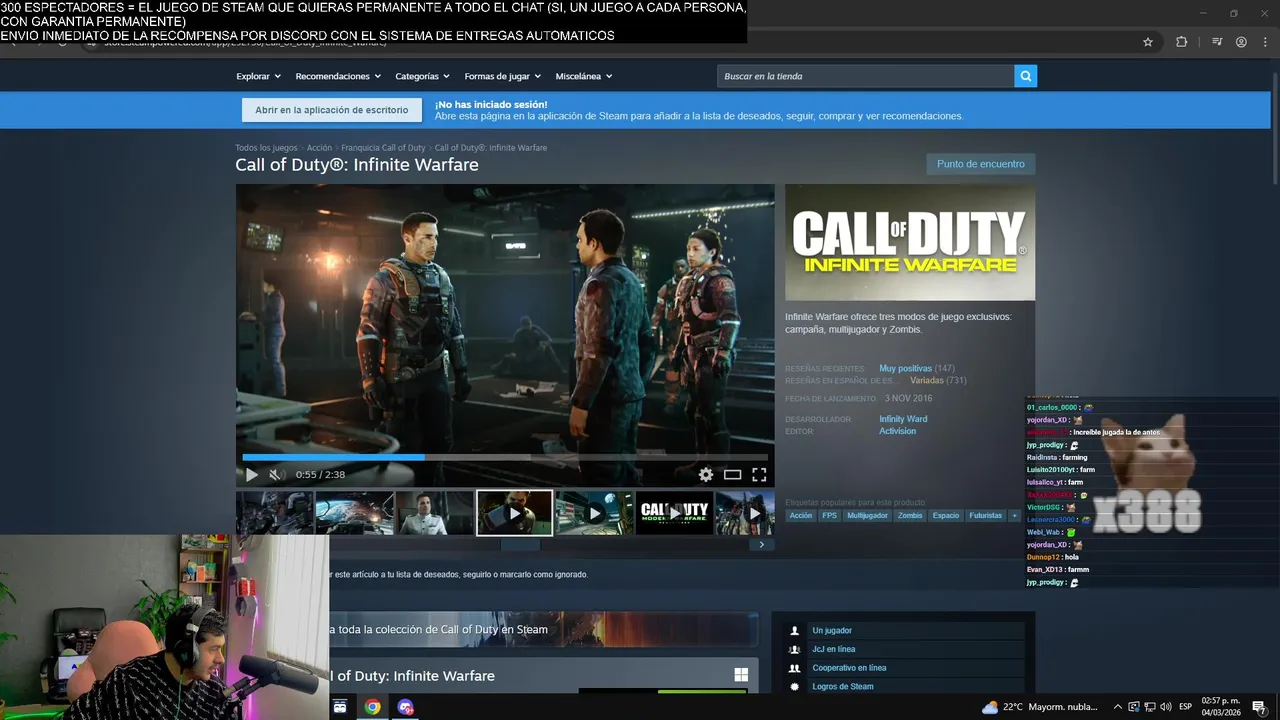Screen dimensions: 1280x720
Task: Open Cooperativo en línea feature link
Action: 849,668
